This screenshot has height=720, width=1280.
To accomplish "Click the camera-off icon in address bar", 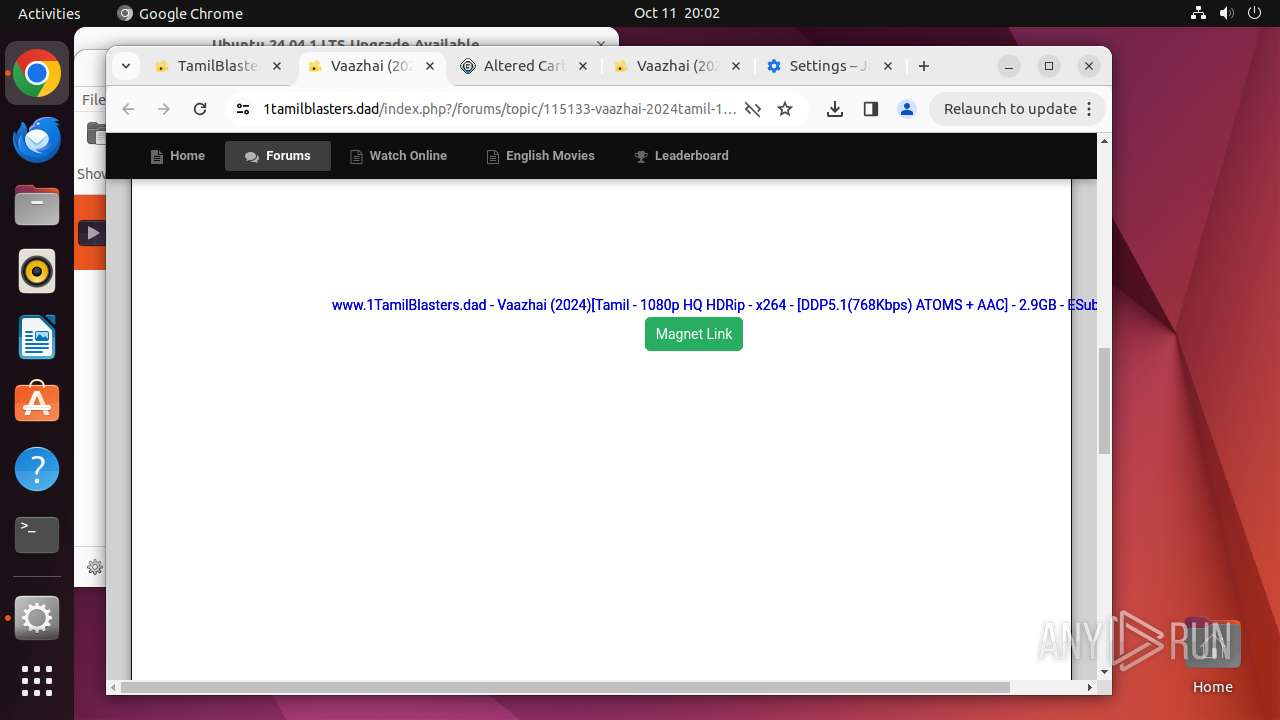I will coord(753,109).
